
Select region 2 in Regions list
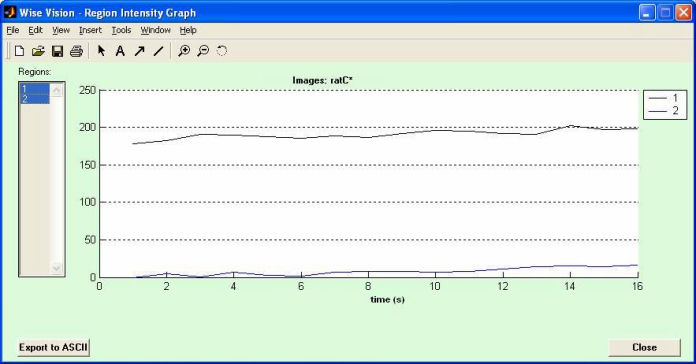click(35, 99)
